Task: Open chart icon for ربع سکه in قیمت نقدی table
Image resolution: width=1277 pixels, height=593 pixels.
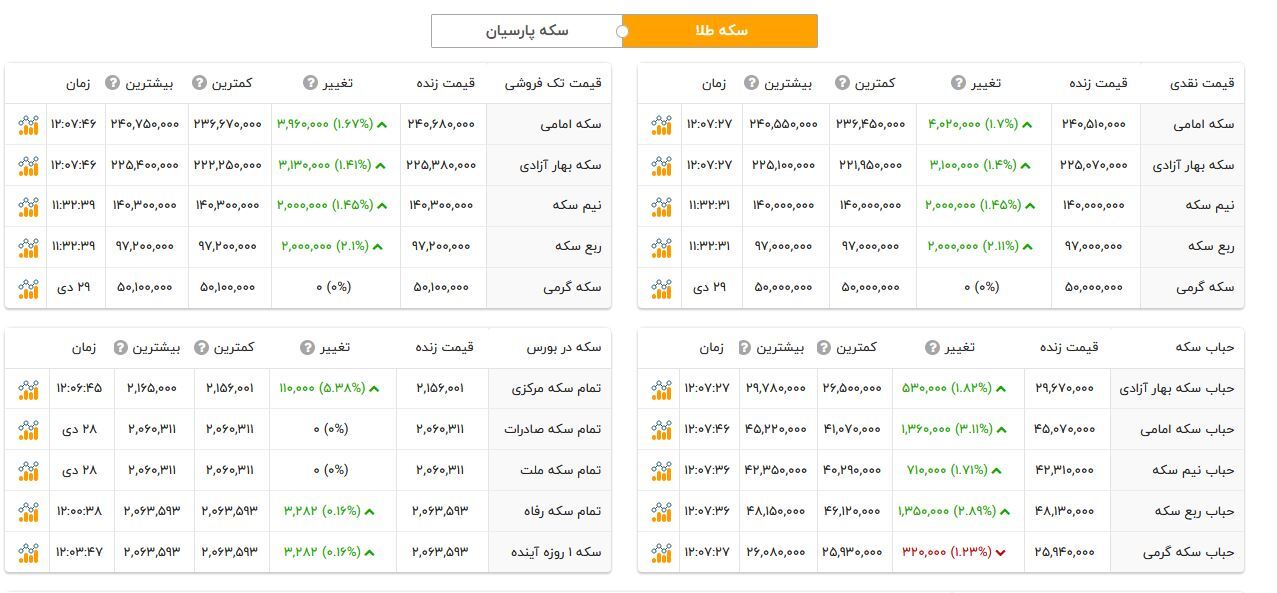Action: tap(660, 247)
